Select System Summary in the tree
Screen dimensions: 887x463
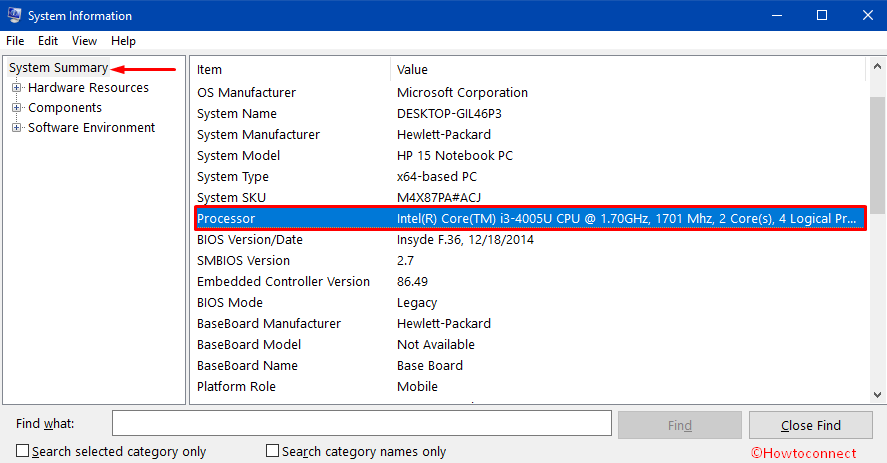(58, 68)
